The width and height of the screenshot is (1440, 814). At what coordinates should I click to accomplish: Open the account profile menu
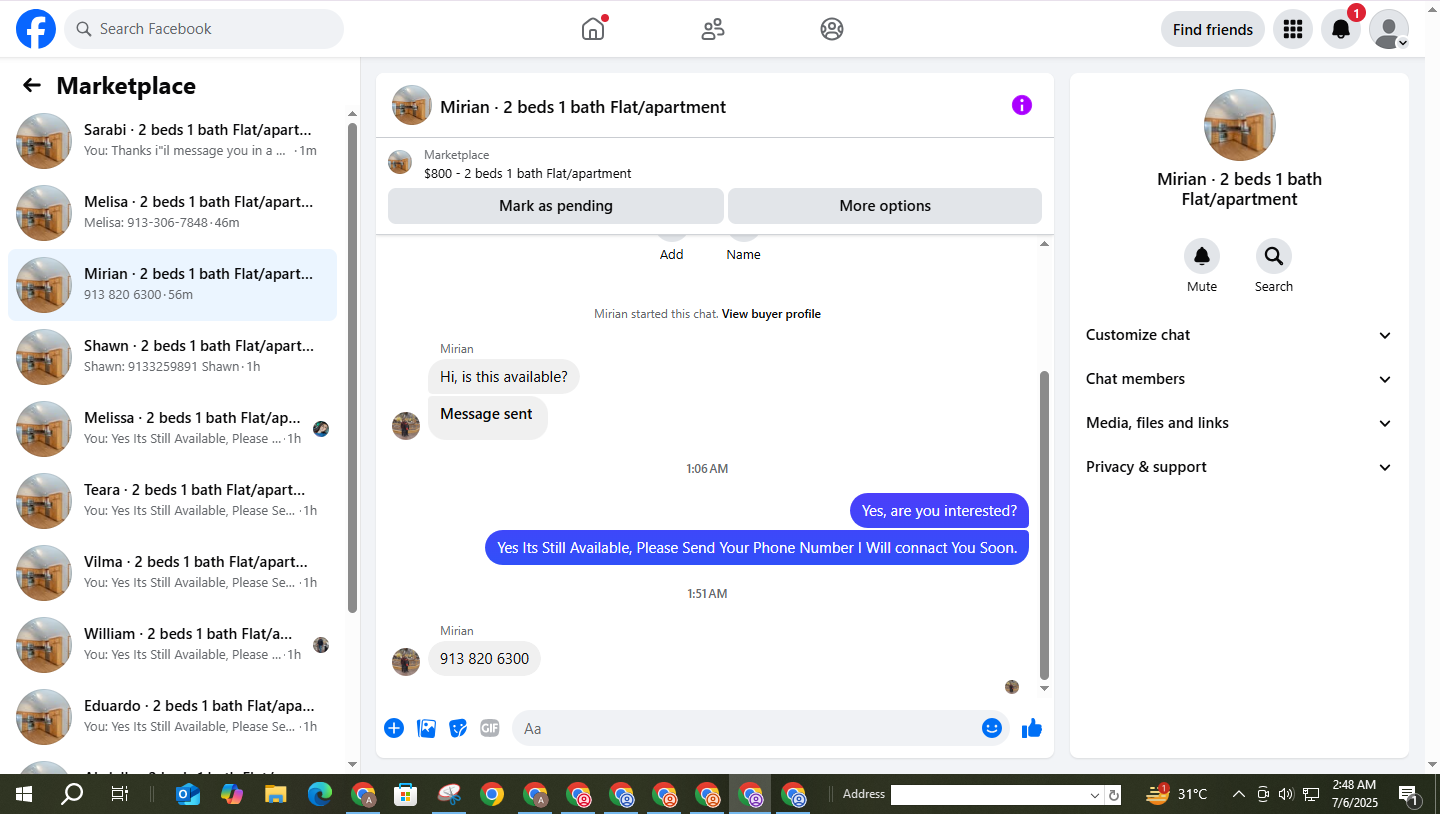(x=1389, y=29)
